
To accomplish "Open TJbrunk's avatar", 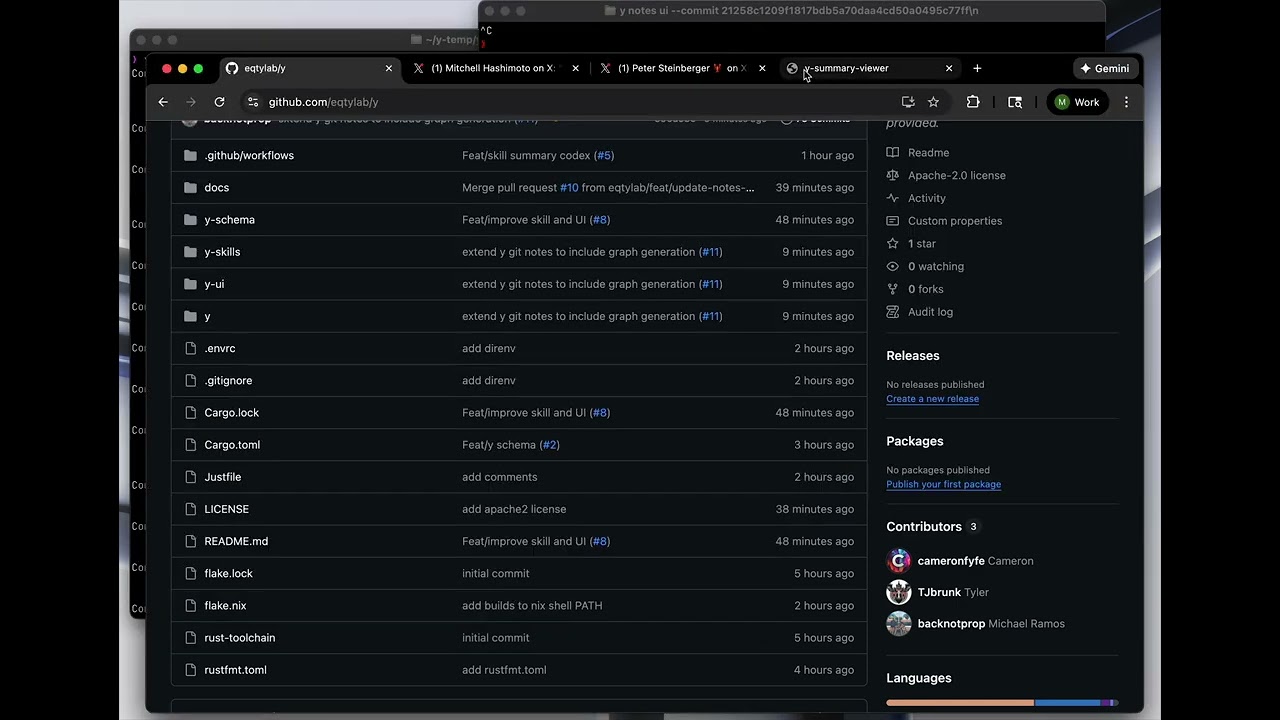I will point(899,592).
